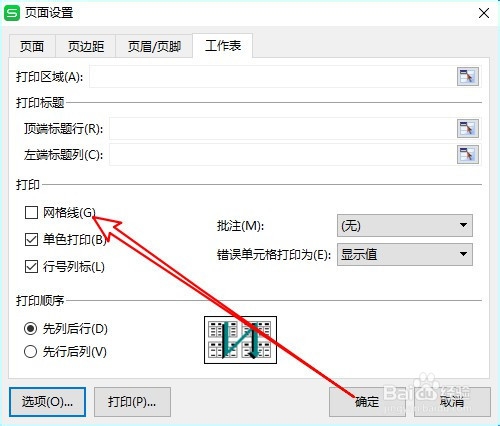This screenshot has height=426, width=500.
Task: Click the range picker icon for 左端标题列
Action: click(468, 154)
